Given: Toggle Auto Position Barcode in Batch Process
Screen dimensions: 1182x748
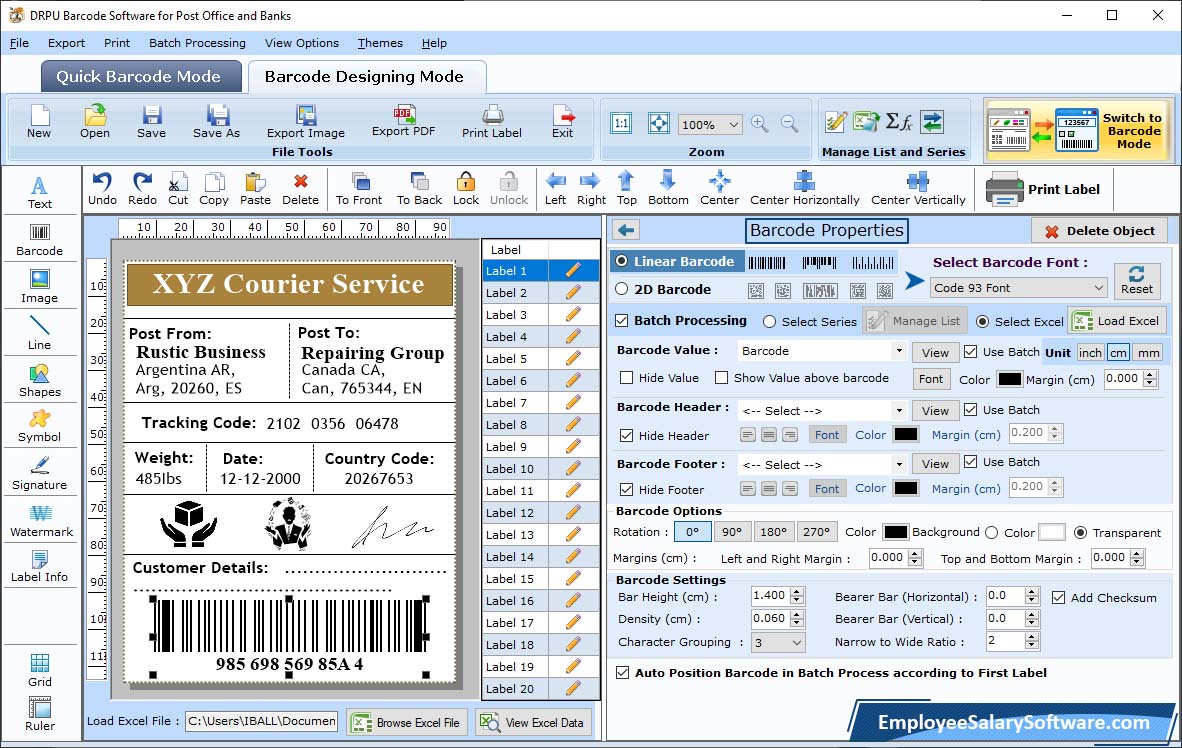Looking at the screenshot, I should click(623, 673).
